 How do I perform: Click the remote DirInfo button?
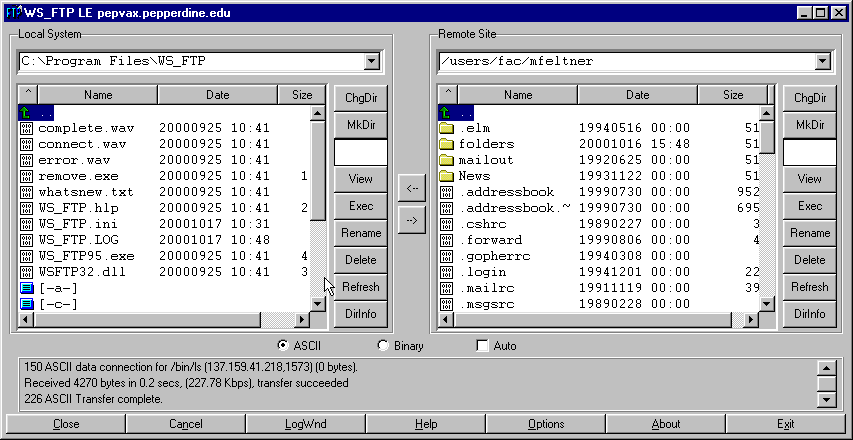(810, 314)
